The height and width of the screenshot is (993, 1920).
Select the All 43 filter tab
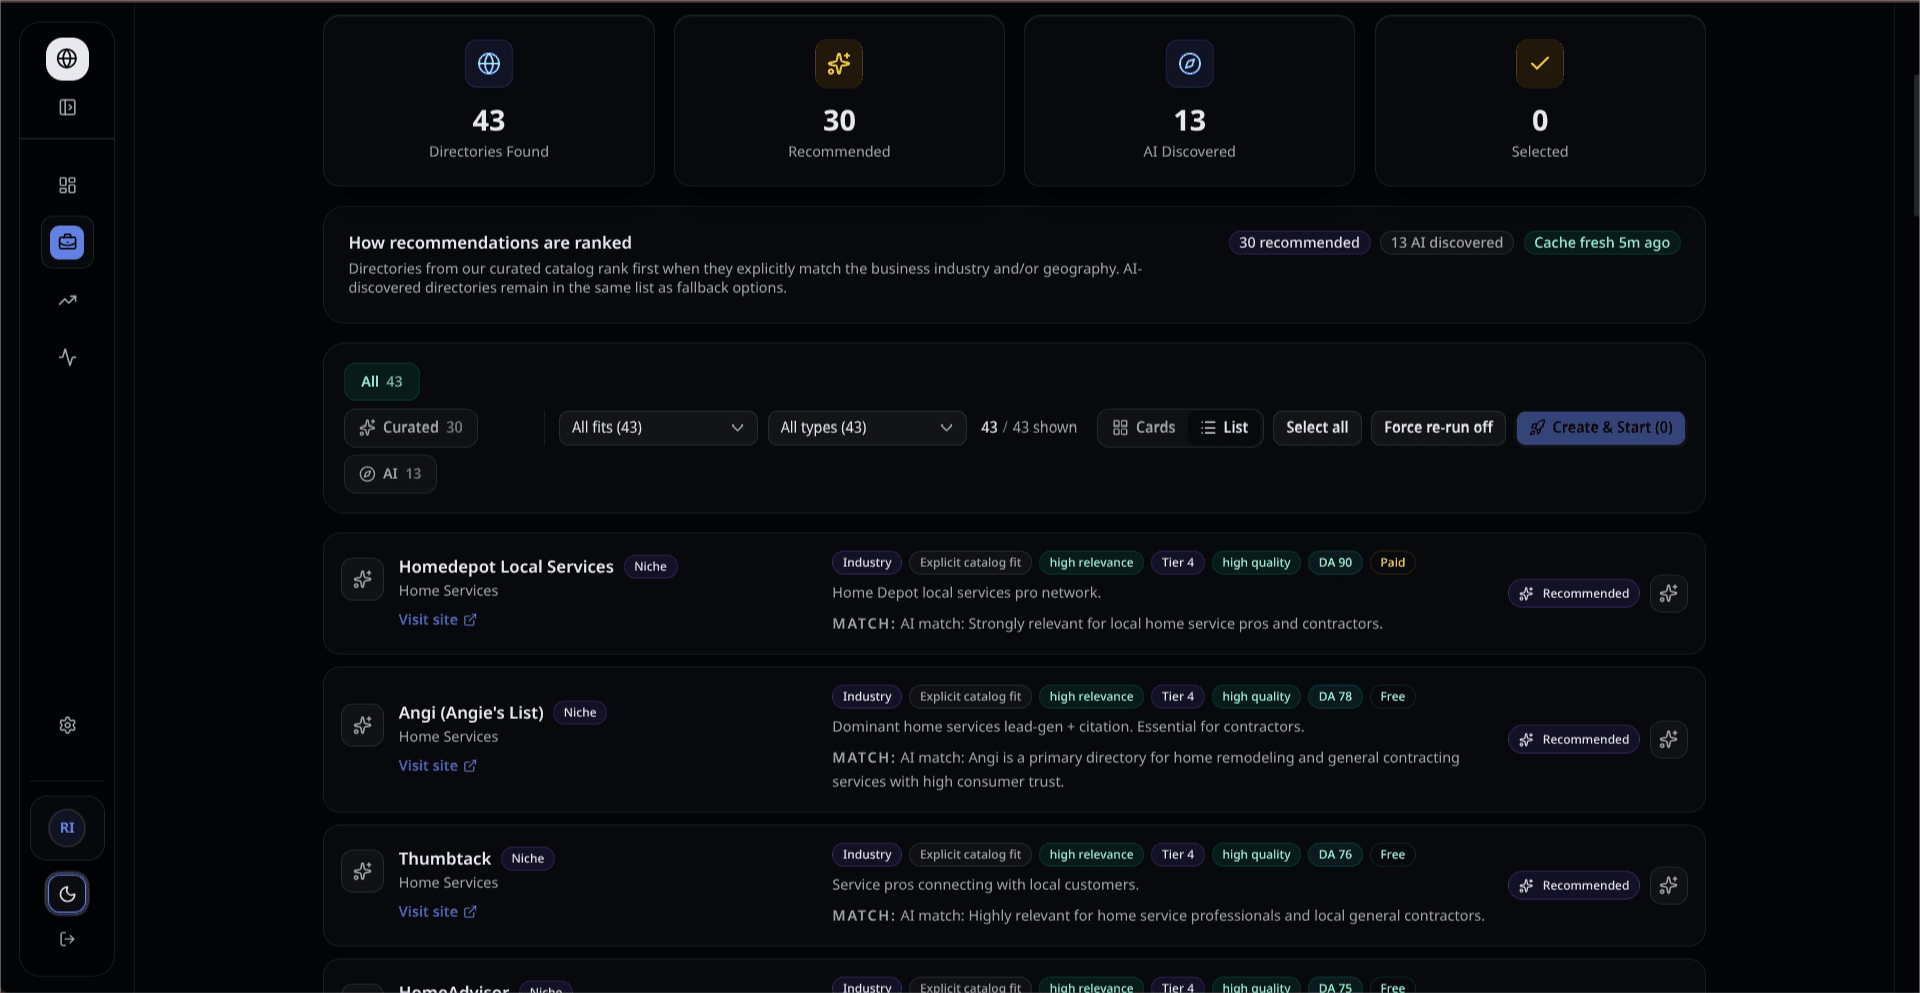point(382,381)
